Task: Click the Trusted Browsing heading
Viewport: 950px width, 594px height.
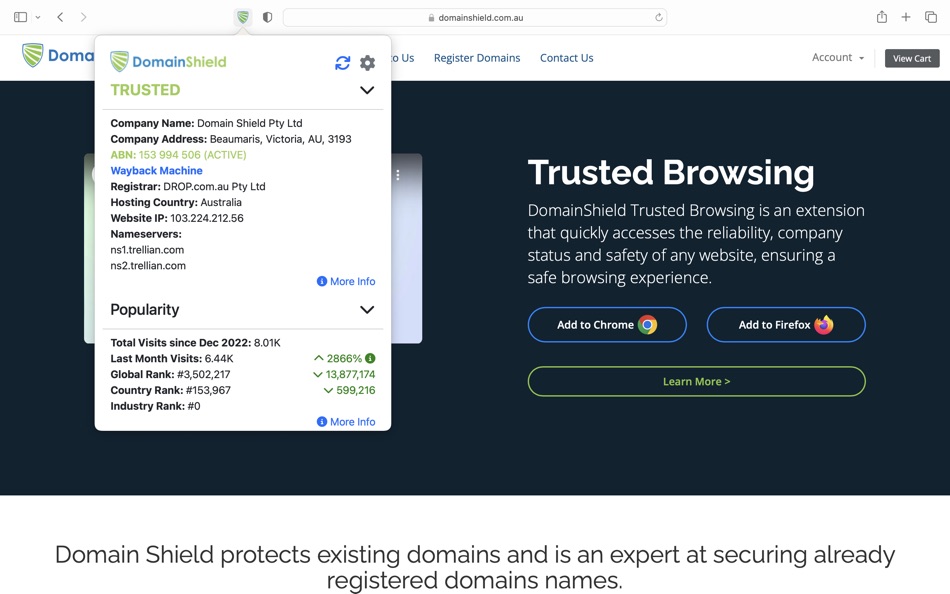Action: (x=671, y=173)
